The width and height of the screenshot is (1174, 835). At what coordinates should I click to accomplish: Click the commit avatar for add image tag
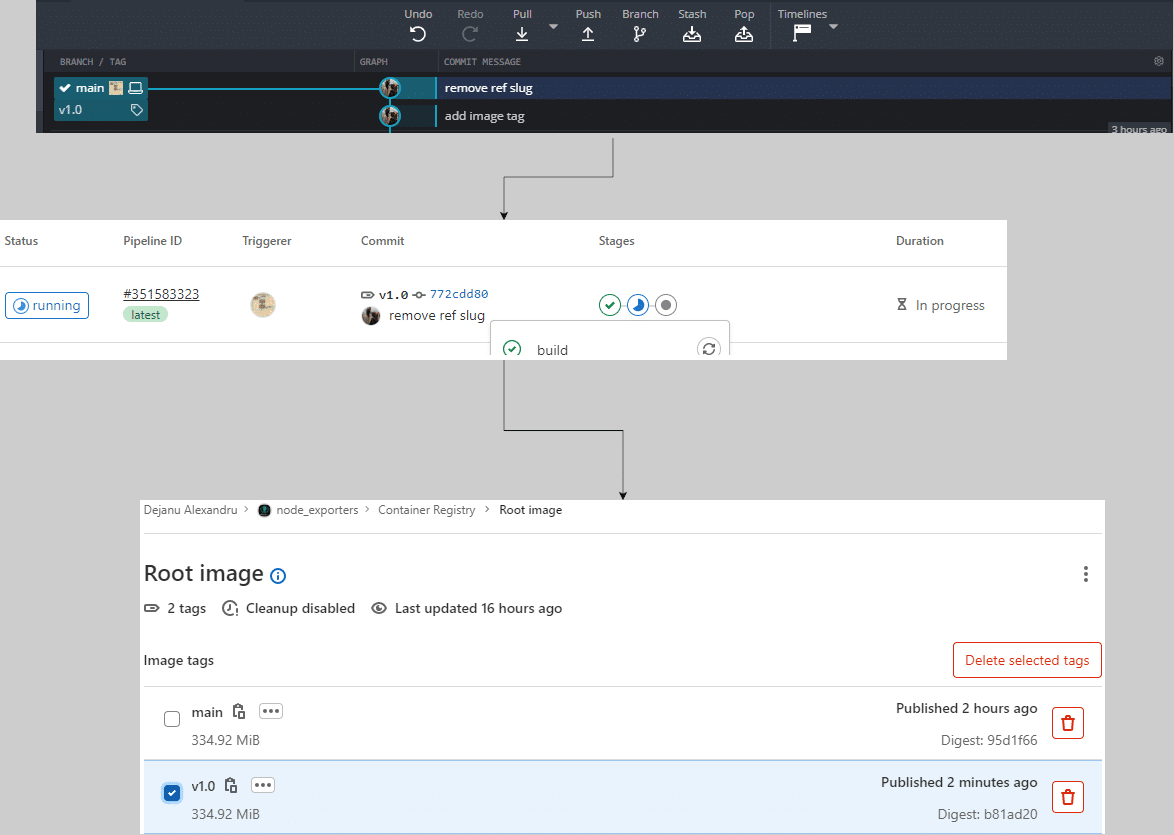point(389,115)
